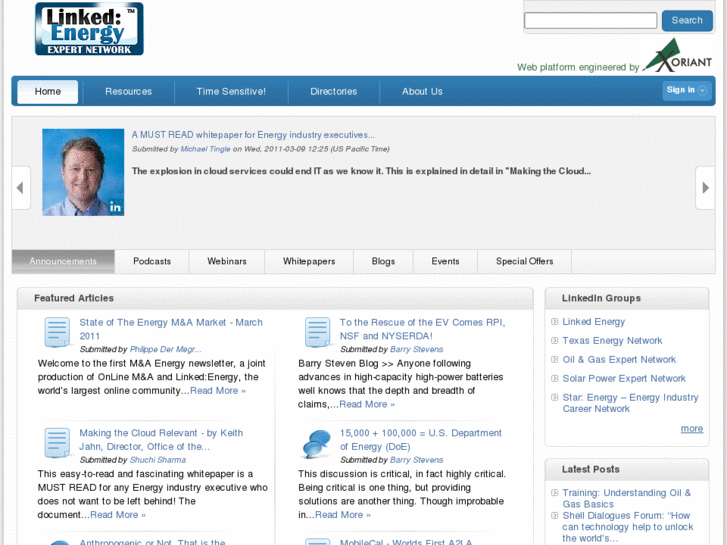Open the About Us menu
Image resolution: width=727 pixels, height=545 pixels.
[422, 91]
